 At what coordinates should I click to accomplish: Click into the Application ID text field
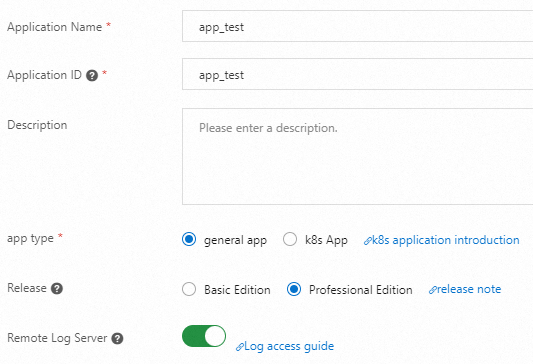click(x=358, y=74)
